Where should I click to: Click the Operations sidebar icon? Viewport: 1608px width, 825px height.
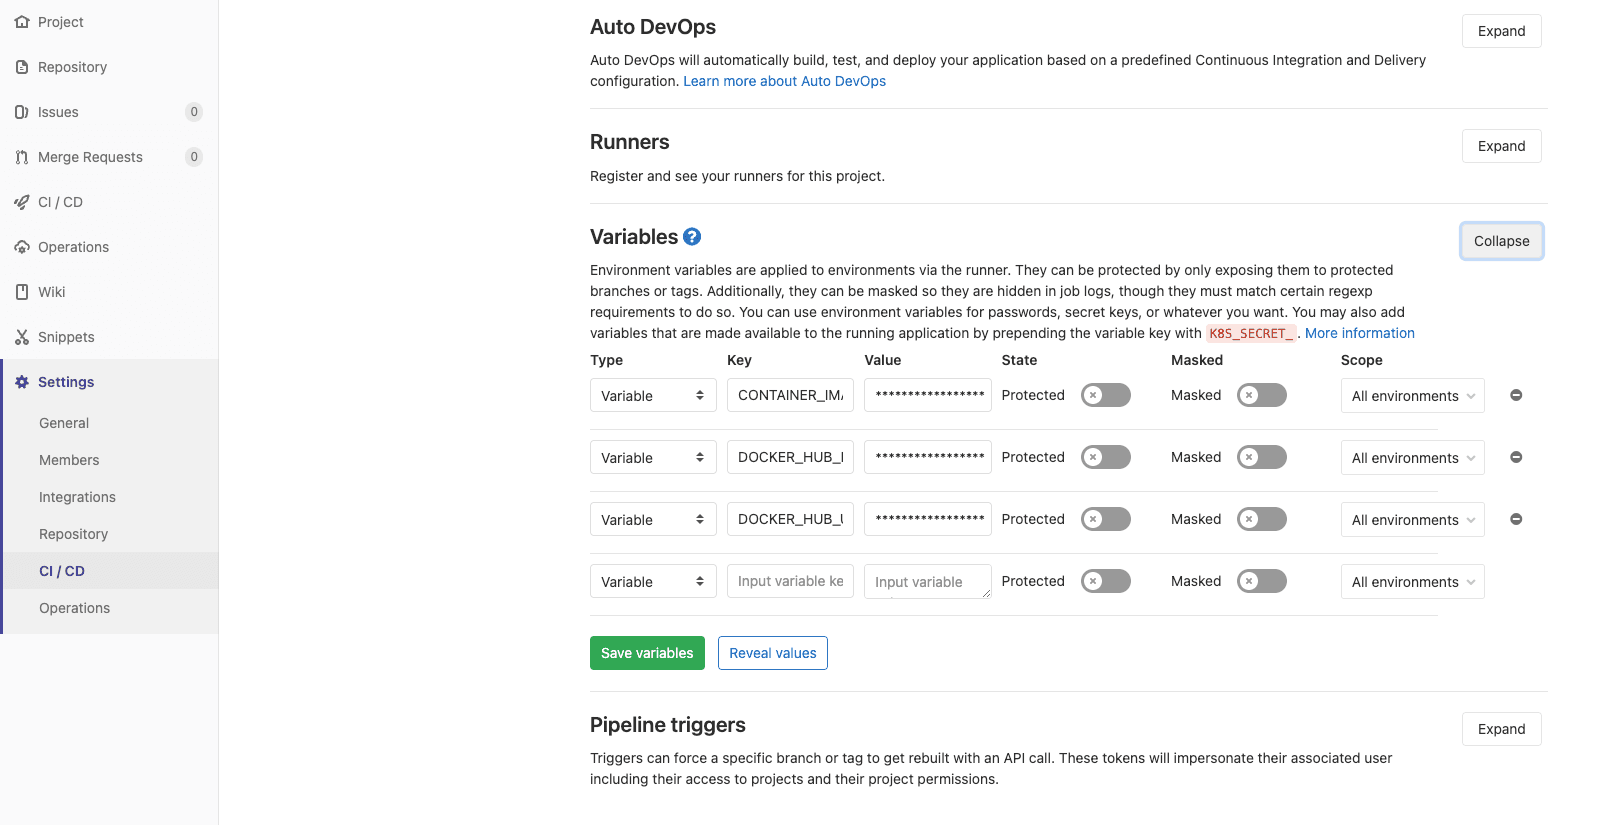pyautogui.click(x=22, y=247)
